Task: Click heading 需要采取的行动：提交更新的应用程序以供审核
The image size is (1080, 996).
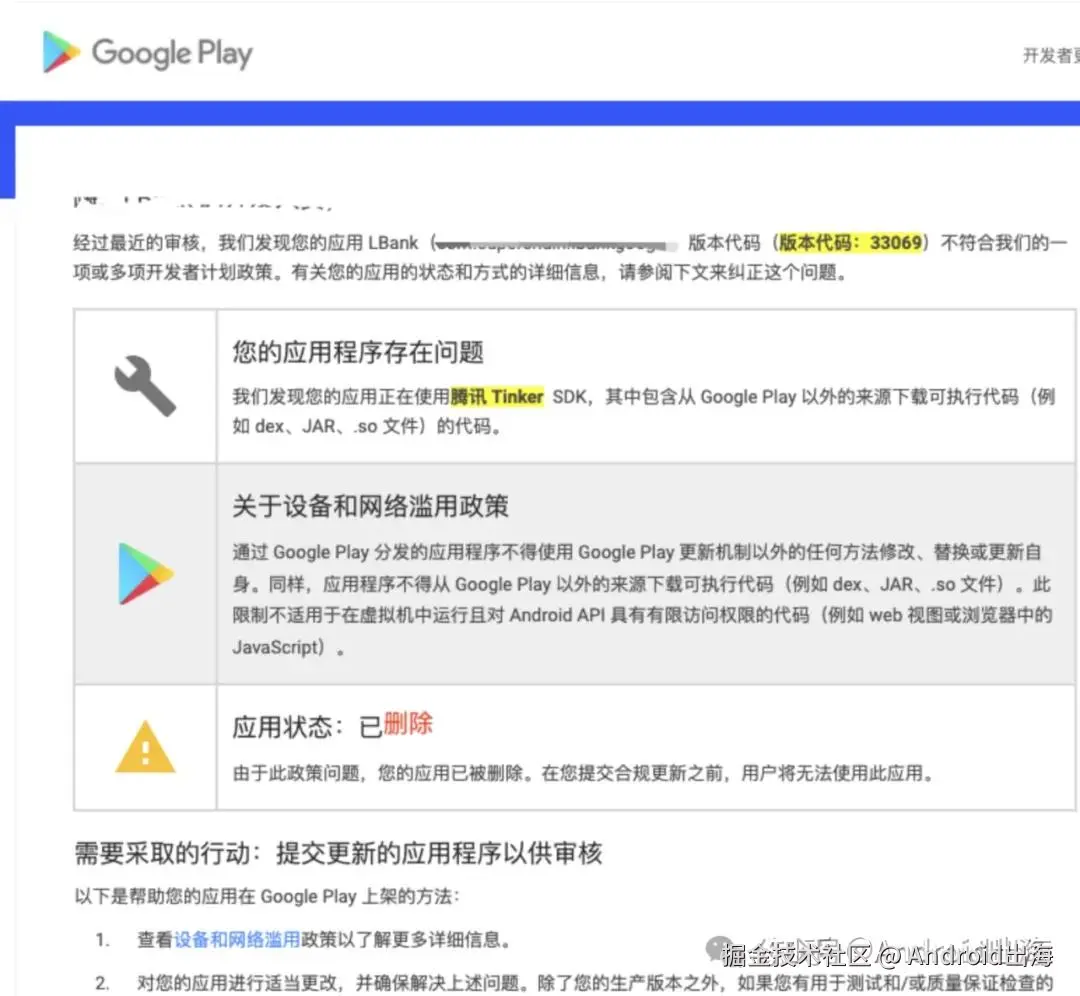Action: [x=338, y=853]
